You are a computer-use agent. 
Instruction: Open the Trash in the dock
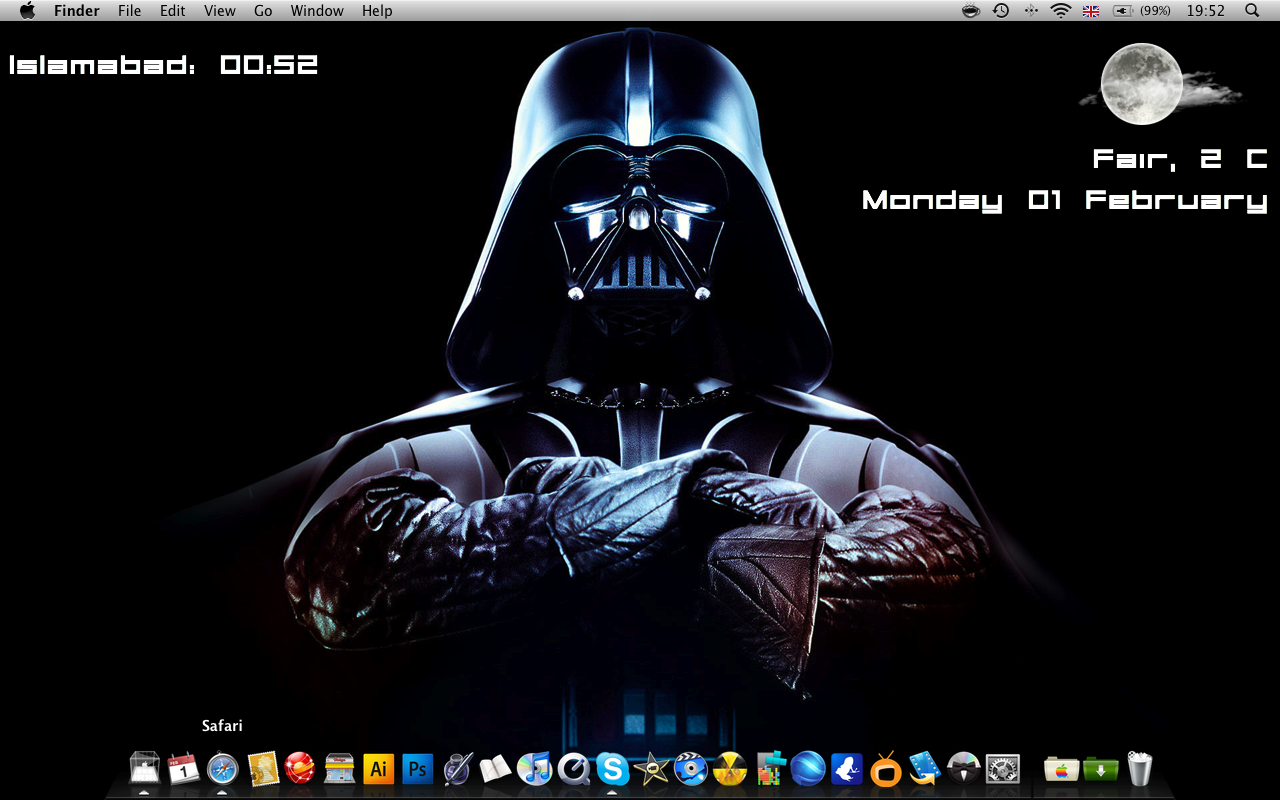point(1139,768)
